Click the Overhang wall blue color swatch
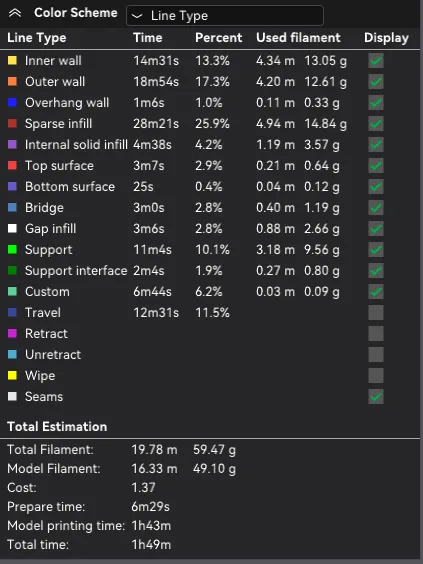423x564 pixels. (x=12, y=103)
